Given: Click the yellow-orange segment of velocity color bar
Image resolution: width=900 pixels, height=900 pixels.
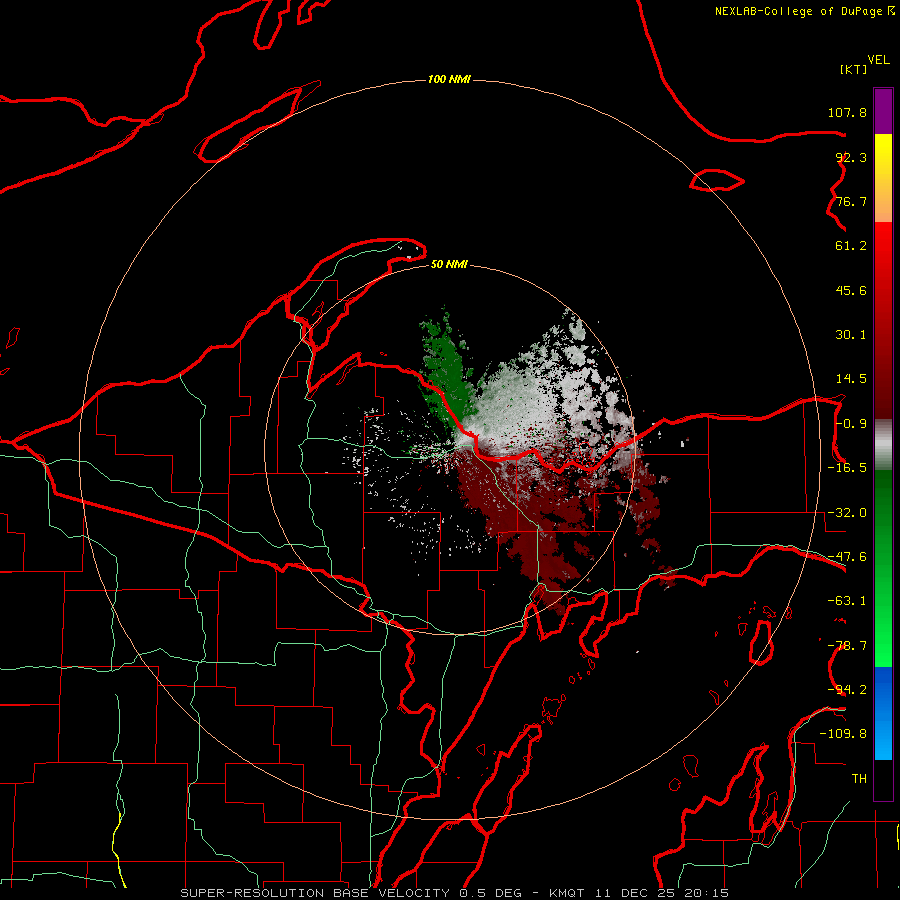Looking at the screenshot, I should (x=883, y=178).
